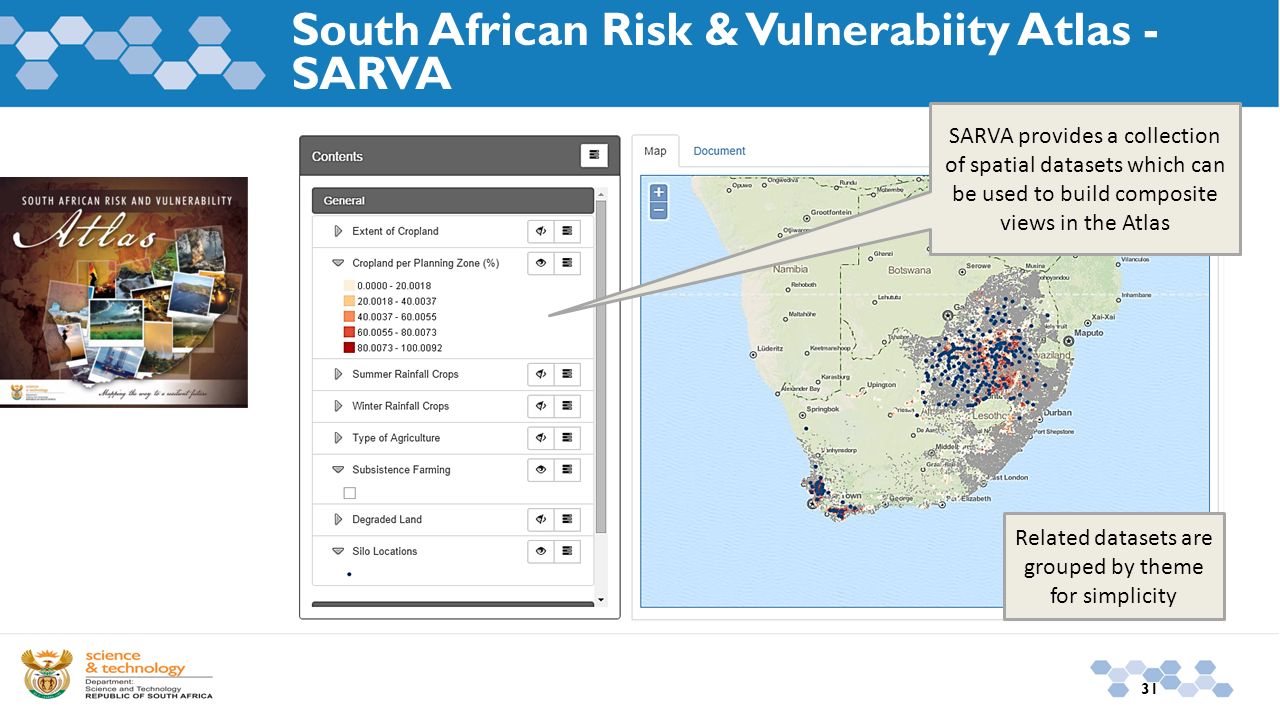Toggle Subsistence Farming layer visibility
The height and width of the screenshot is (720, 1280).
click(x=541, y=470)
